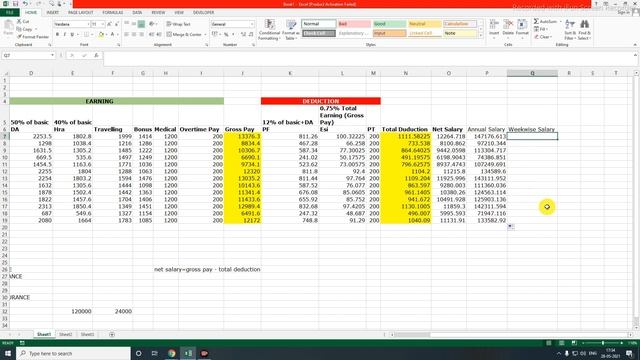
Task: Expand the cell styles gallery
Action: 480,36
